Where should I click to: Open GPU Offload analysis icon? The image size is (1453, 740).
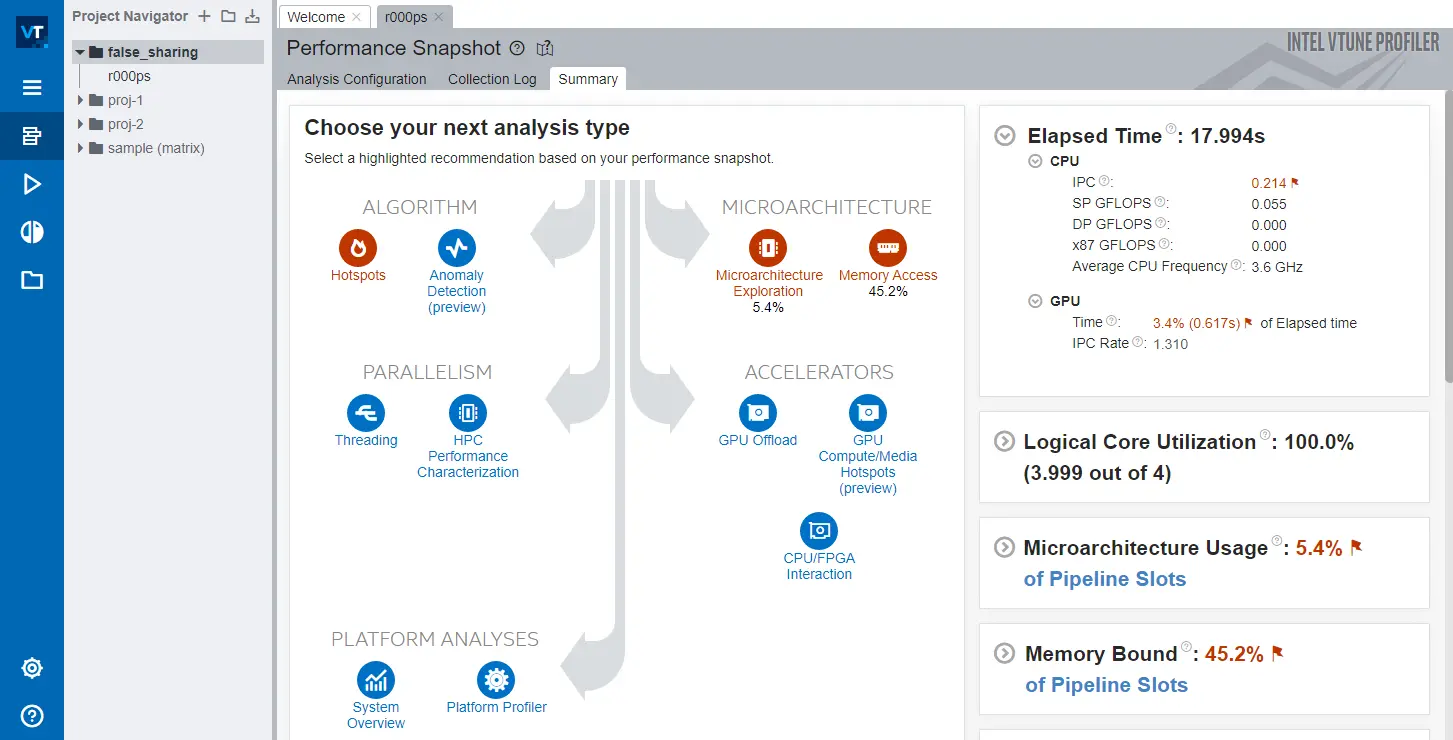click(x=758, y=412)
